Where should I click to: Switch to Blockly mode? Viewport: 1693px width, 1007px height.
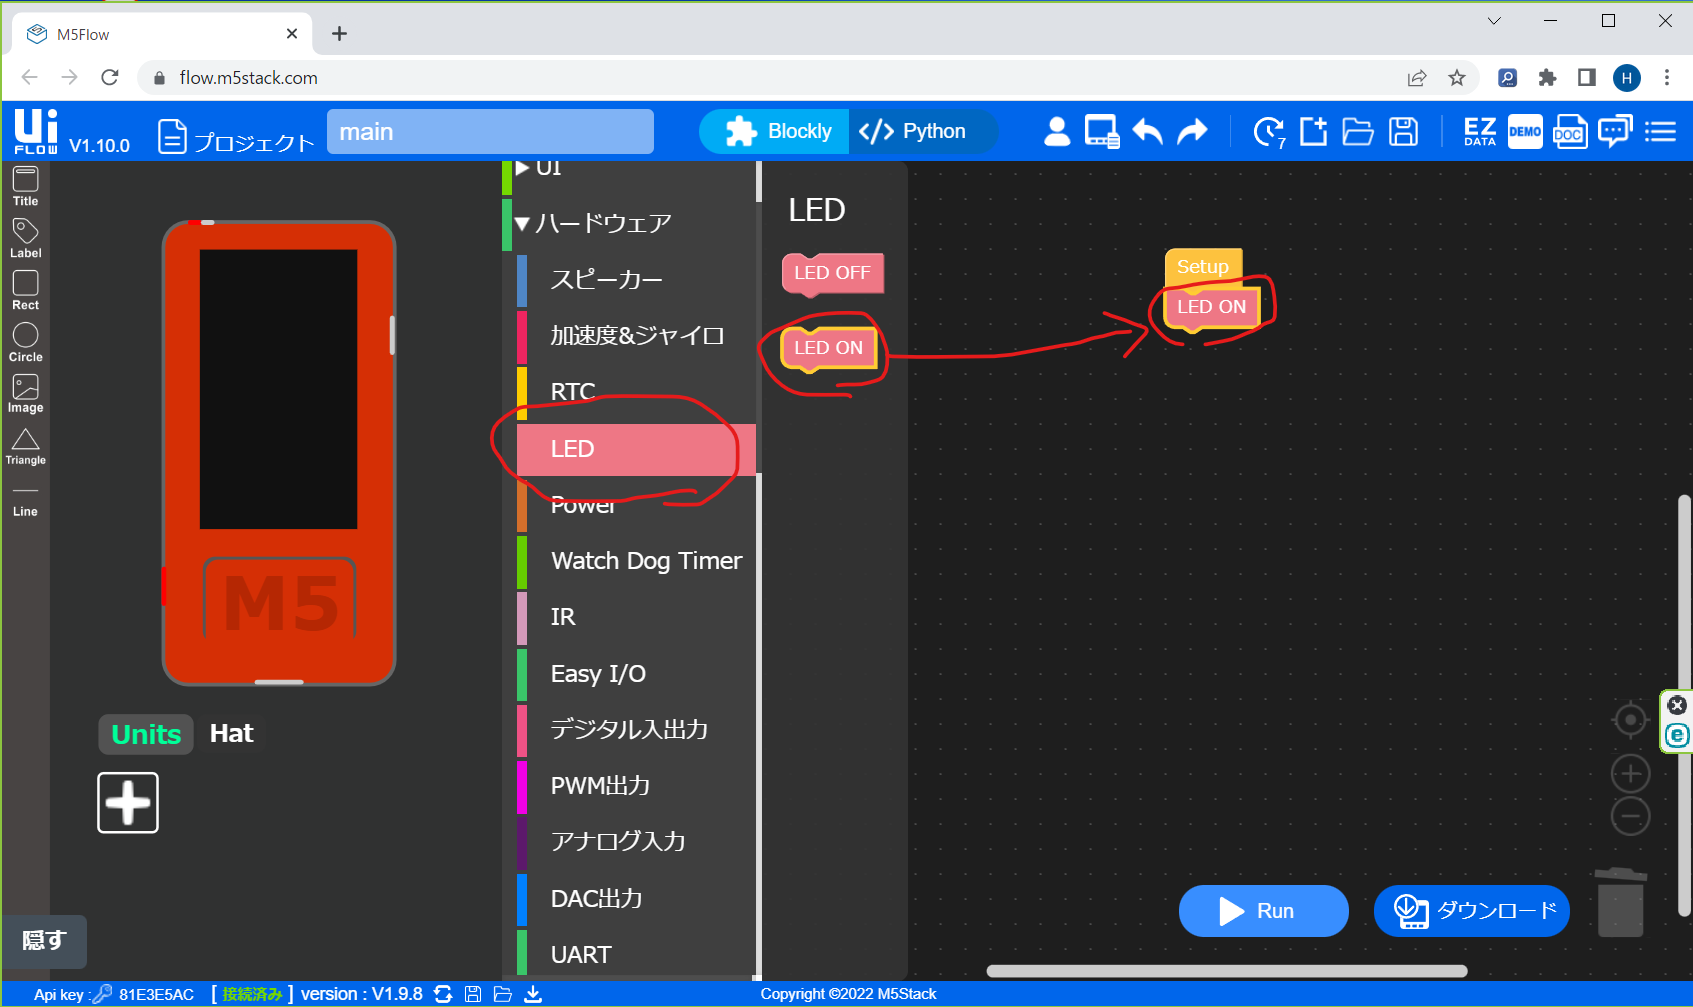776,131
